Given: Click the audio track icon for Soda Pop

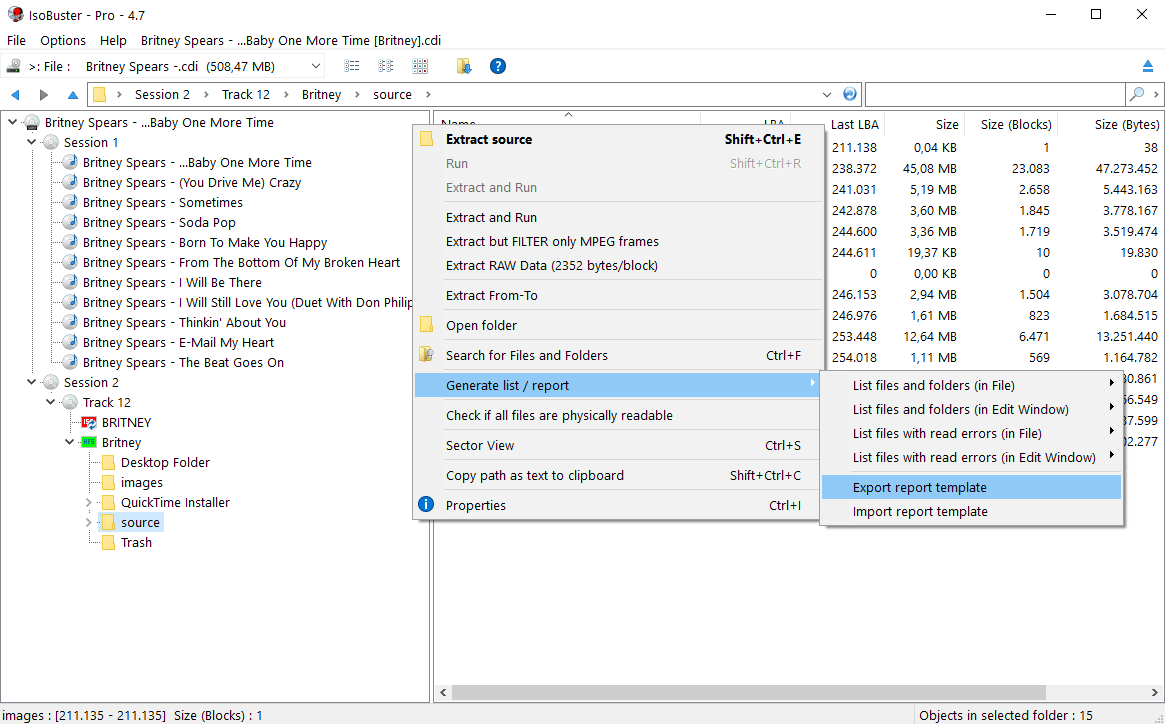Looking at the screenshot, I should tap(70, 222).
